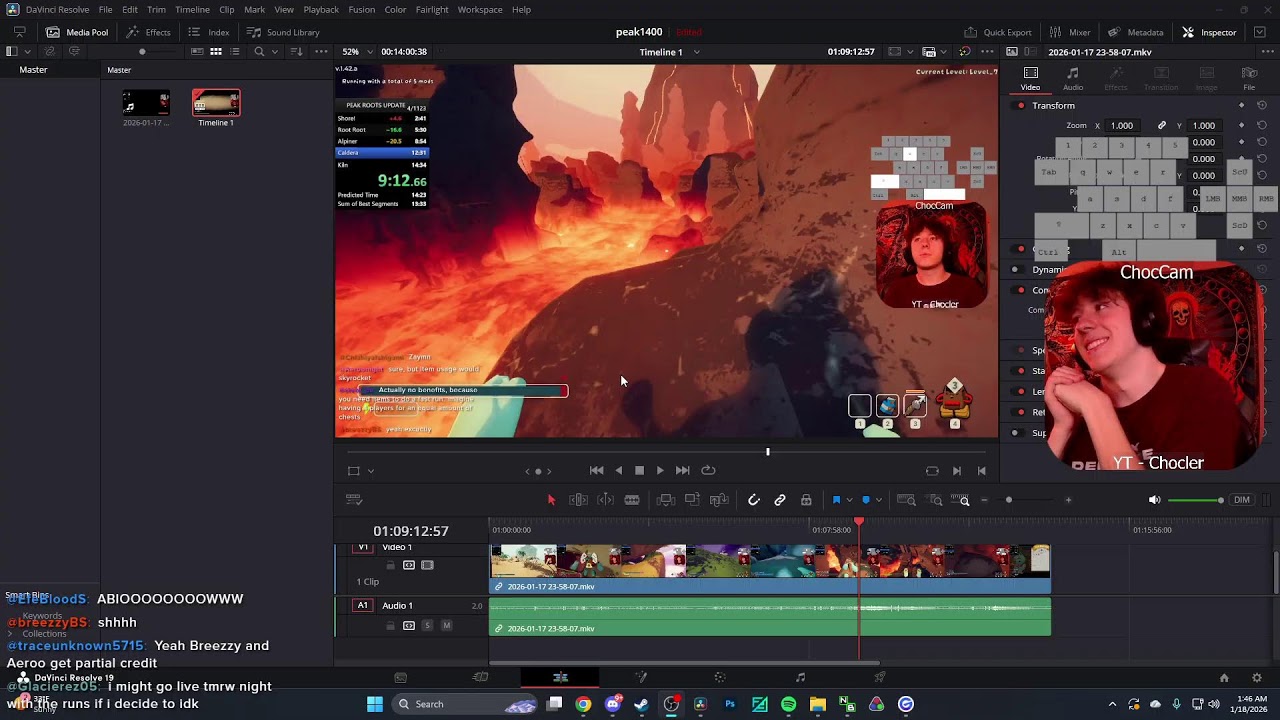
Task: Click the Replace Clip tool
Action: 719,500
